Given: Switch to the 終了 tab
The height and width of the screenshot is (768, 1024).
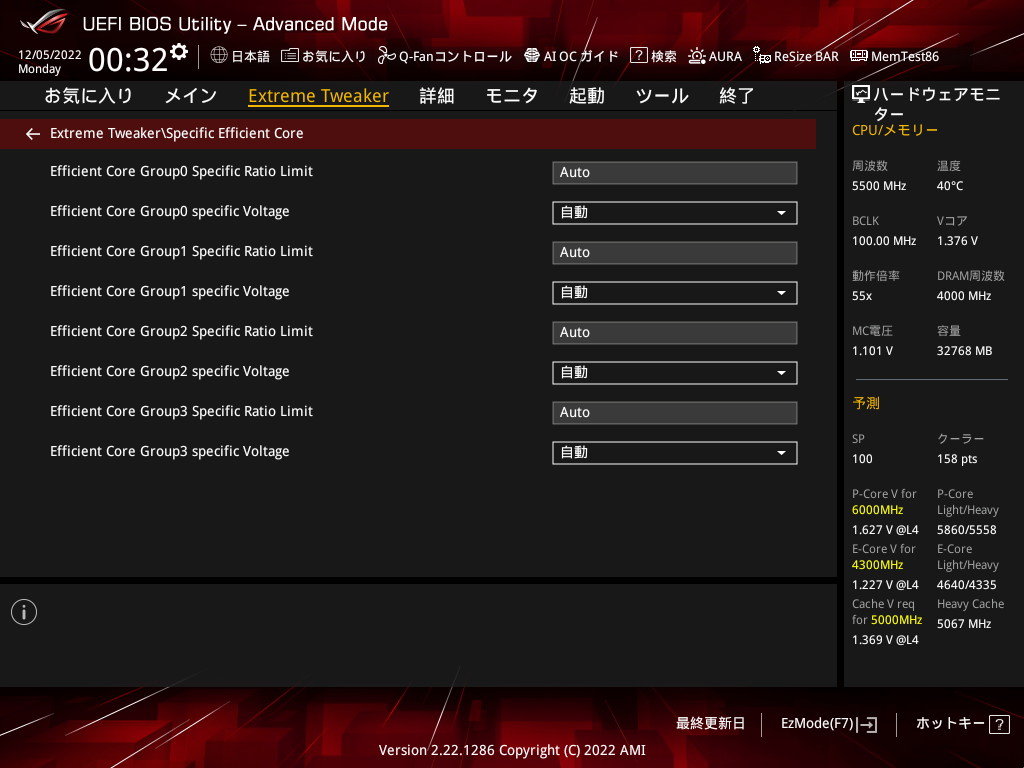Looking at the screenshot, I should click(737, 96).
